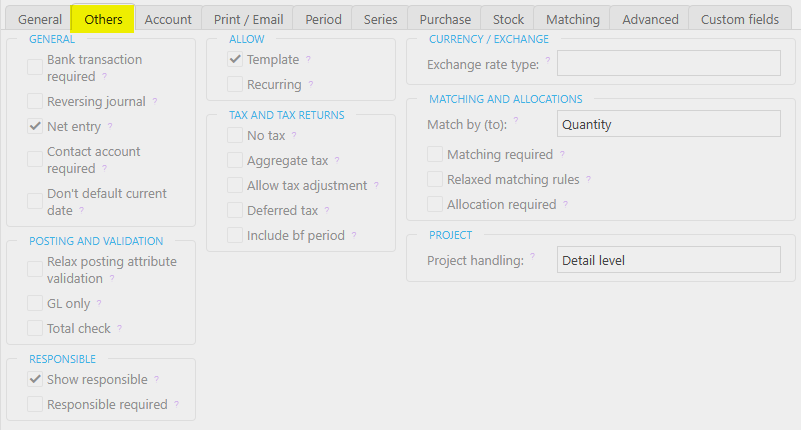Click help icon next to Reversing journal

[x=155, y=102]
